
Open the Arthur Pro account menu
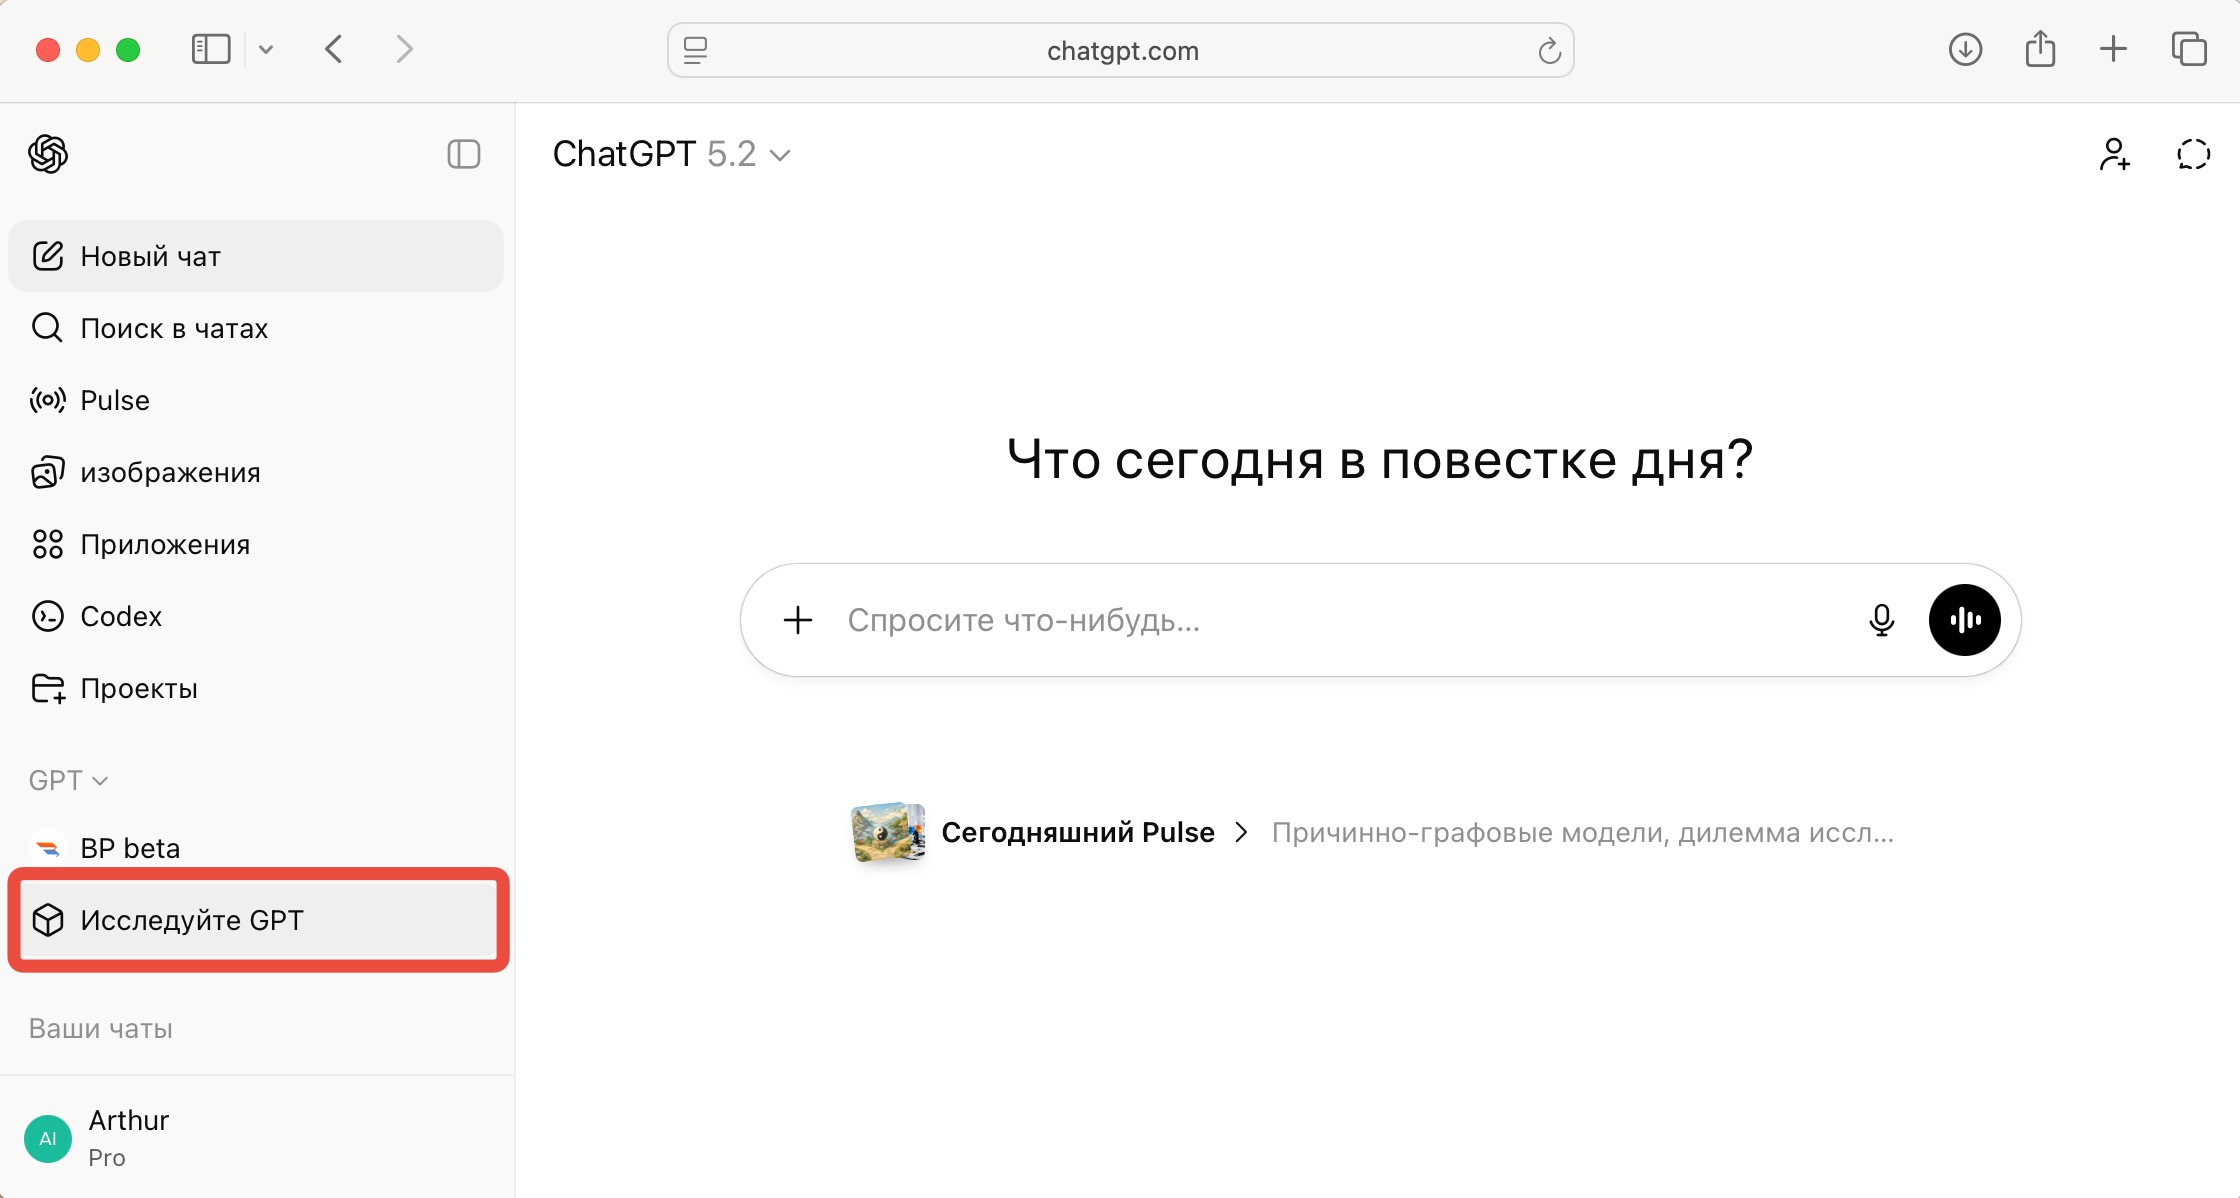pyautogui.click(x=256, y=1138)
